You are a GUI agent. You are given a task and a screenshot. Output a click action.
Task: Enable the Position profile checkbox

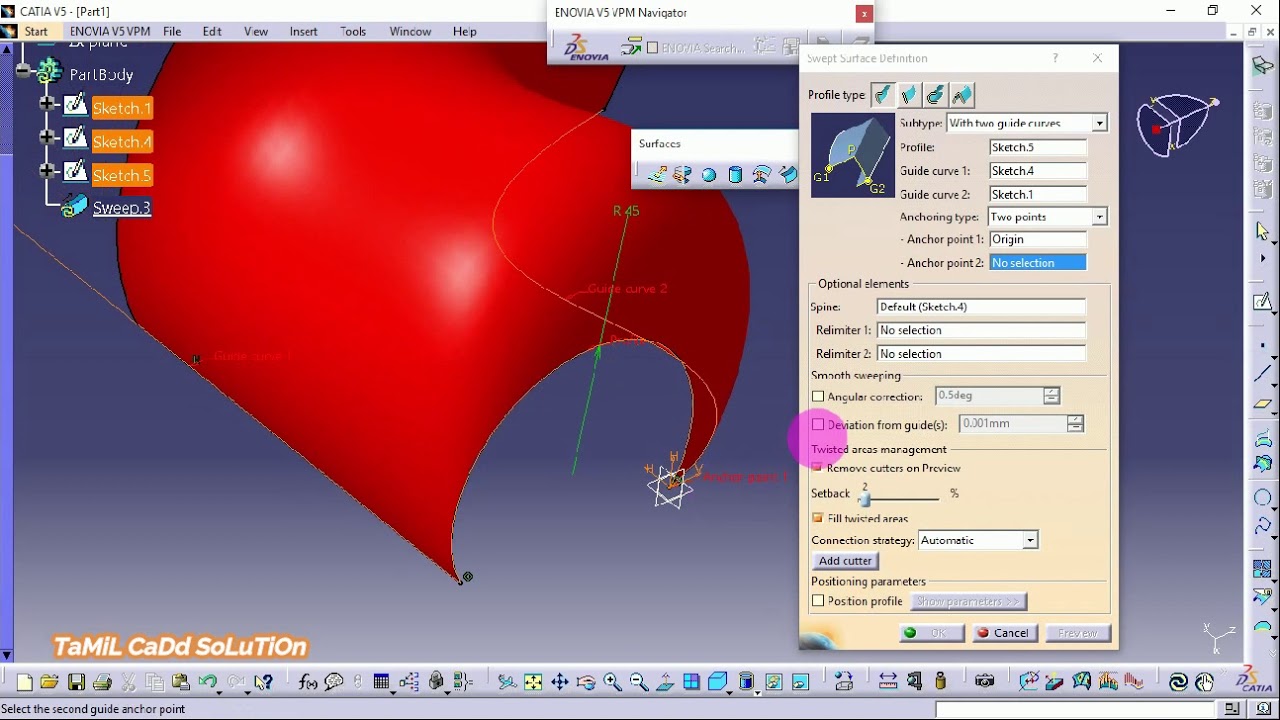pyautogui.click(x=818, y=601)
